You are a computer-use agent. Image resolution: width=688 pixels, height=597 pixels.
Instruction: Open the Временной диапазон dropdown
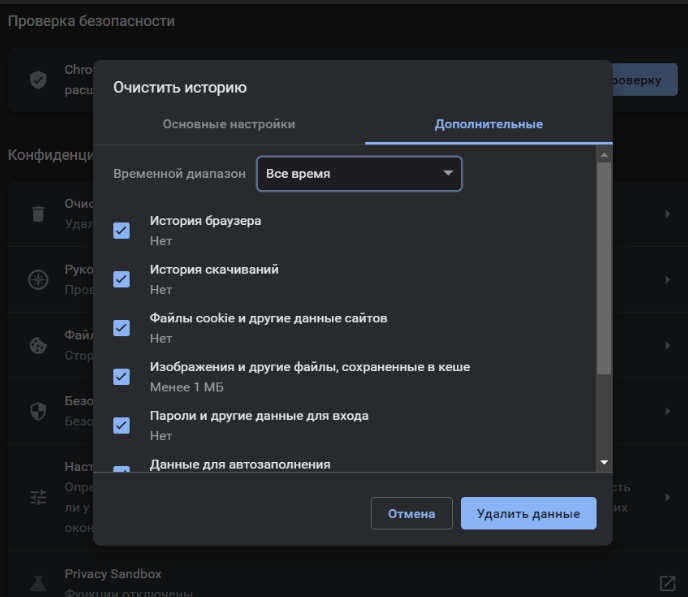(x=359, y=173)
